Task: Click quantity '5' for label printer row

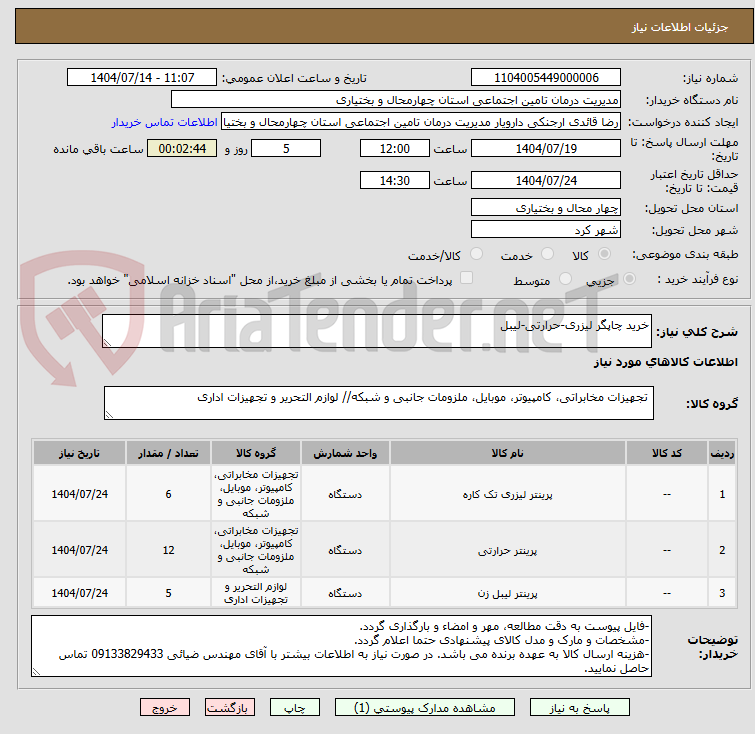Action: click(x=168, y=593)
